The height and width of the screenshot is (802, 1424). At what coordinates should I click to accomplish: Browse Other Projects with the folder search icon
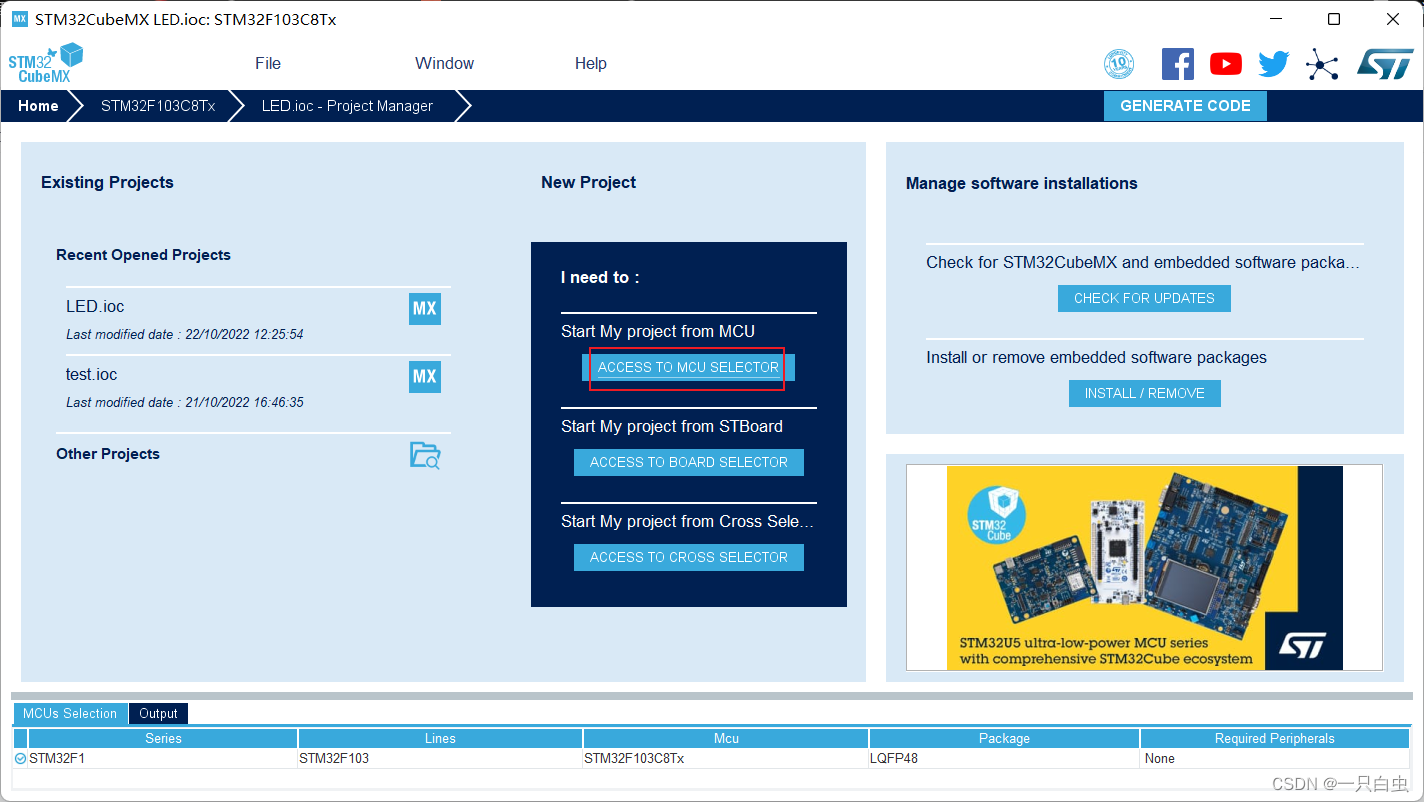[425, 455]
